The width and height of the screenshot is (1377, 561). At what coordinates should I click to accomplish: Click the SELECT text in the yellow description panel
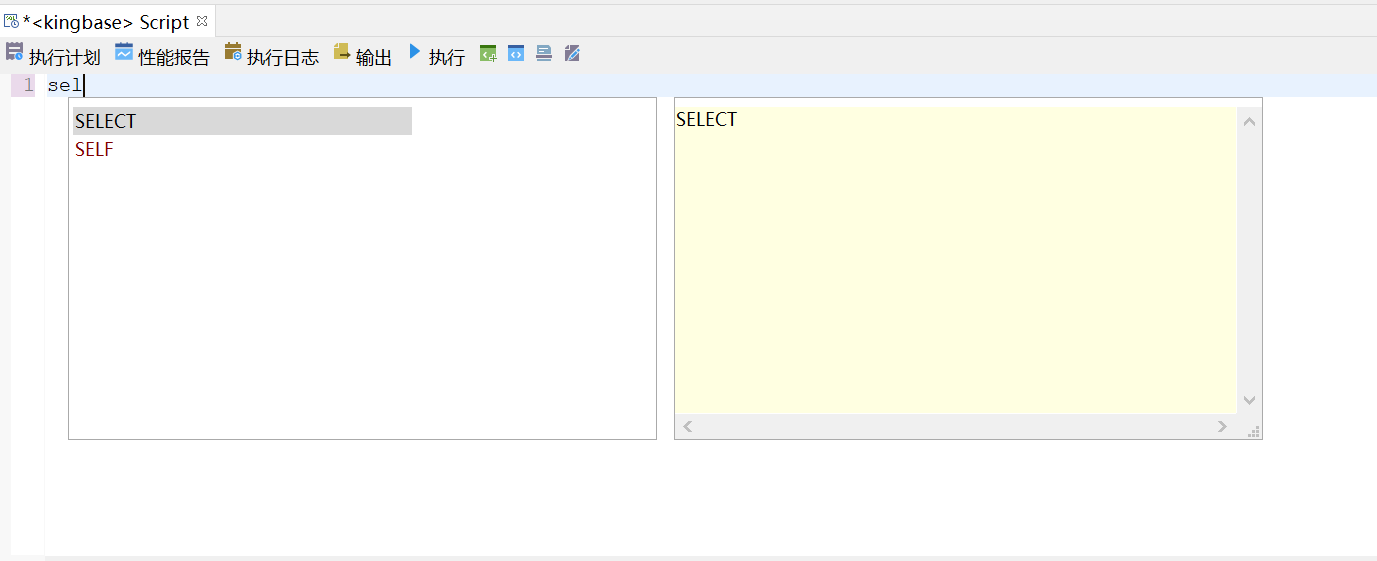(x=706, y=120)
